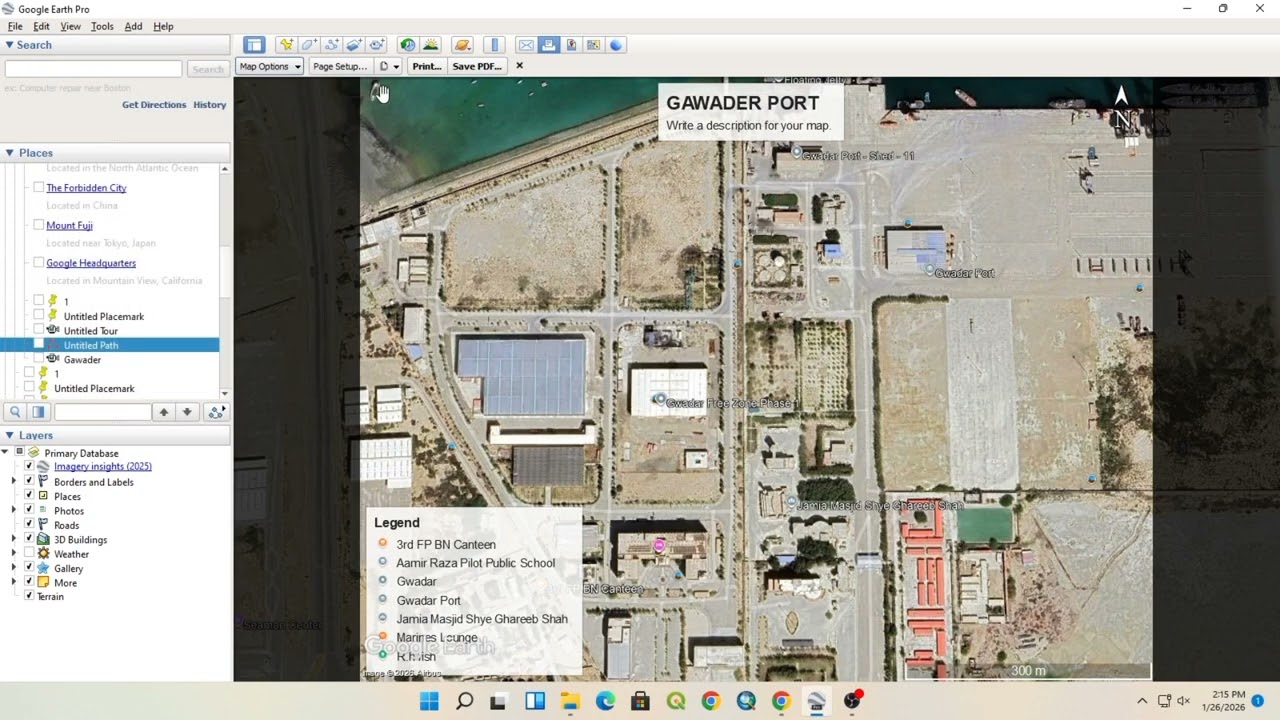Move selected place down with arrow
1280x720 pixels.
pos(186,412)
